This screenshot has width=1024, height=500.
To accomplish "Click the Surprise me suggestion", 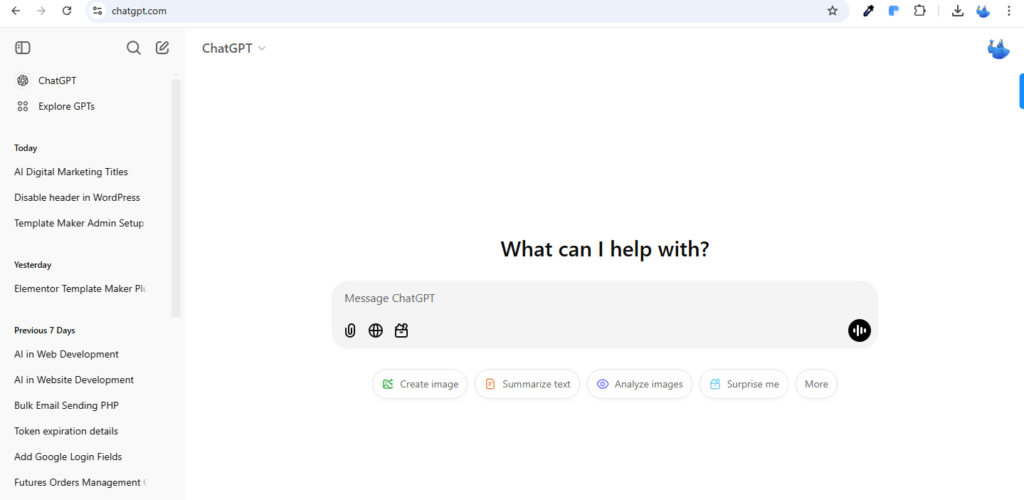I will [744, 384].
